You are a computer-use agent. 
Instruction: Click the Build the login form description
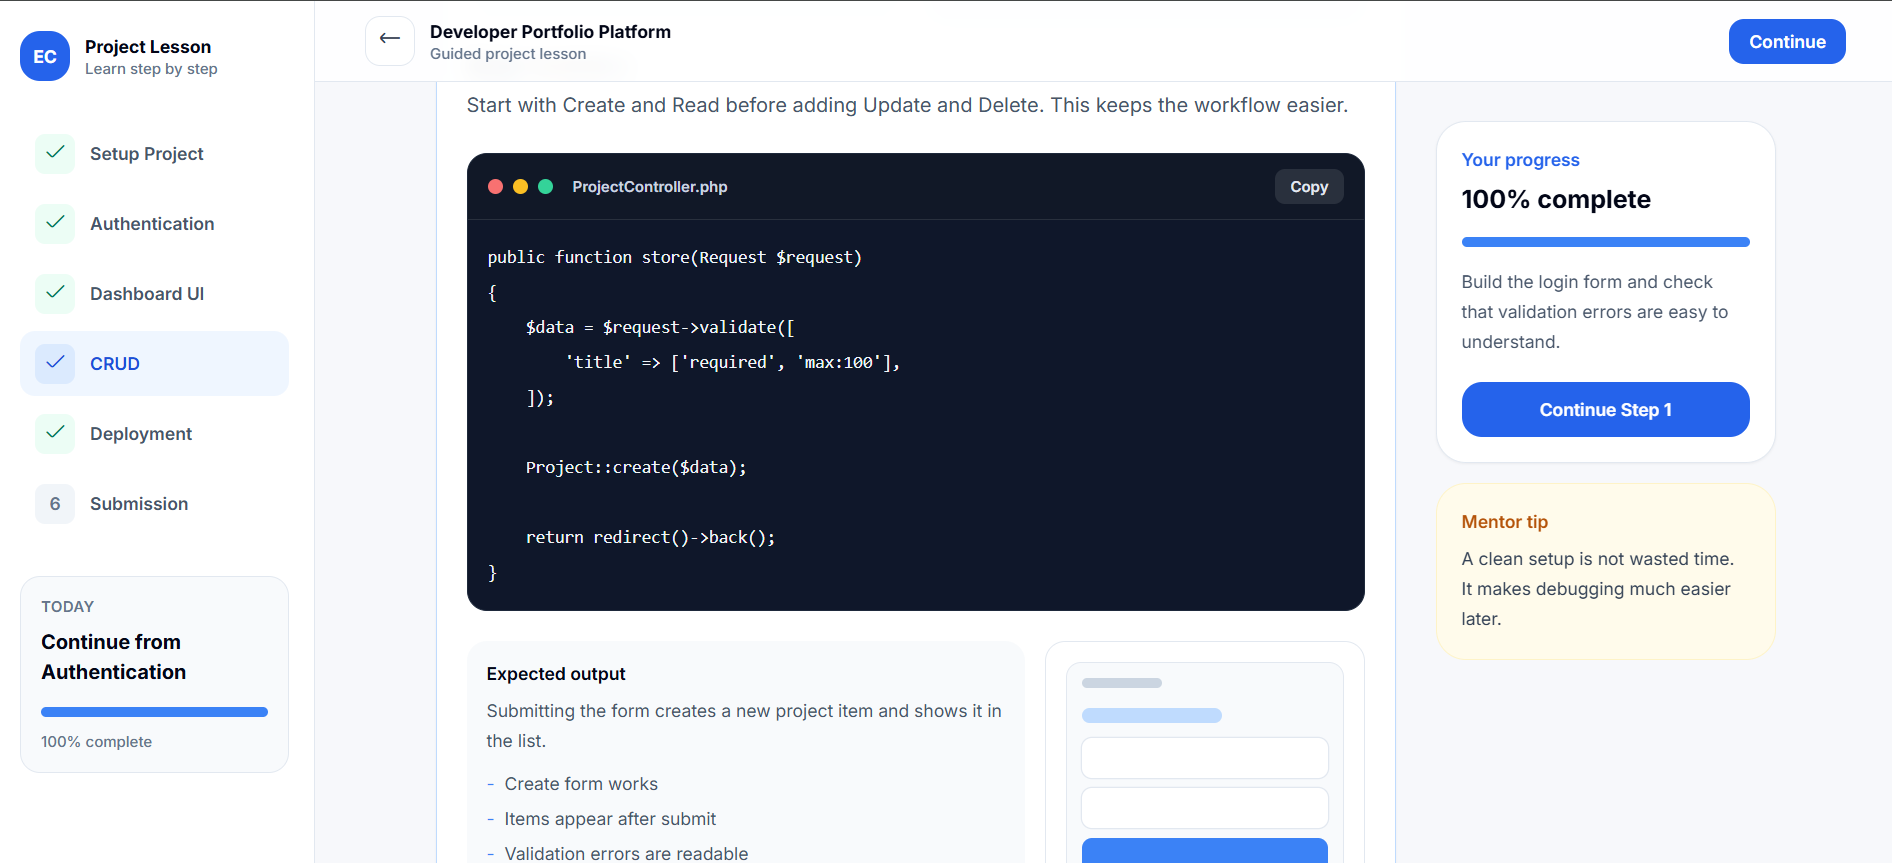1595,312
